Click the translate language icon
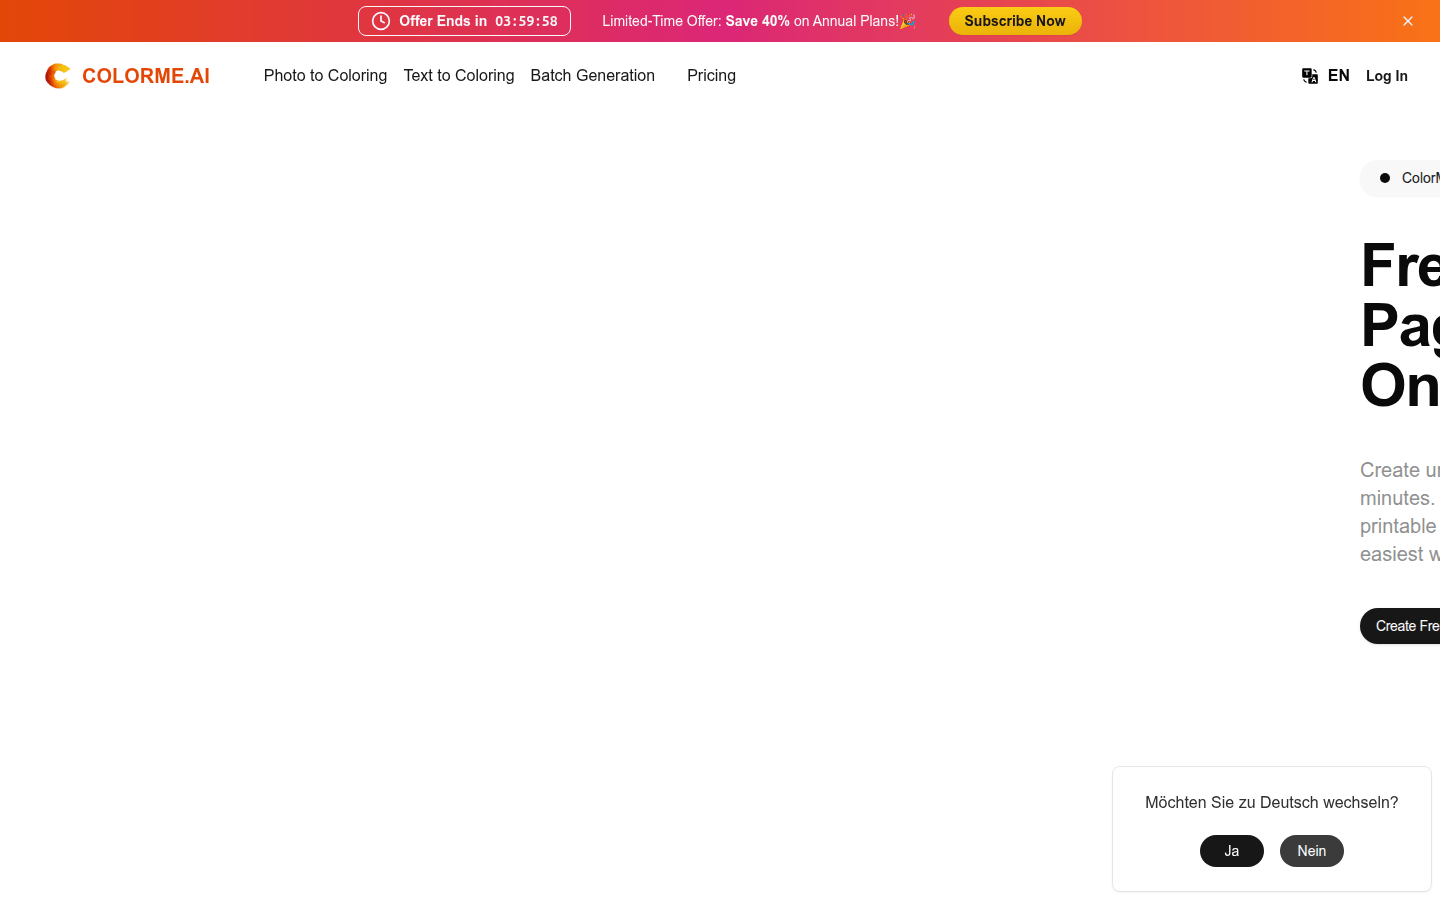The height and width of the screenshot is (900, 1440). click(x=1310, y=76)
